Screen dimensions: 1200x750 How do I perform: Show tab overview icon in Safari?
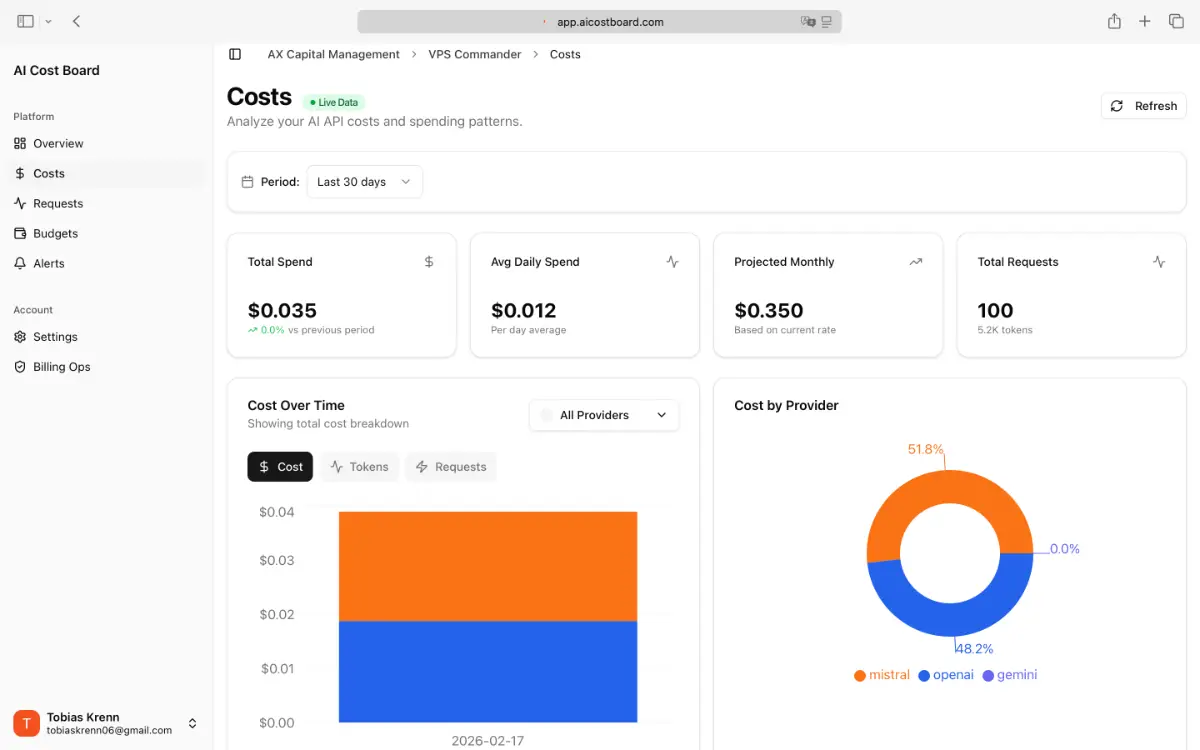pyautogui.click(x=1176, y=21)
